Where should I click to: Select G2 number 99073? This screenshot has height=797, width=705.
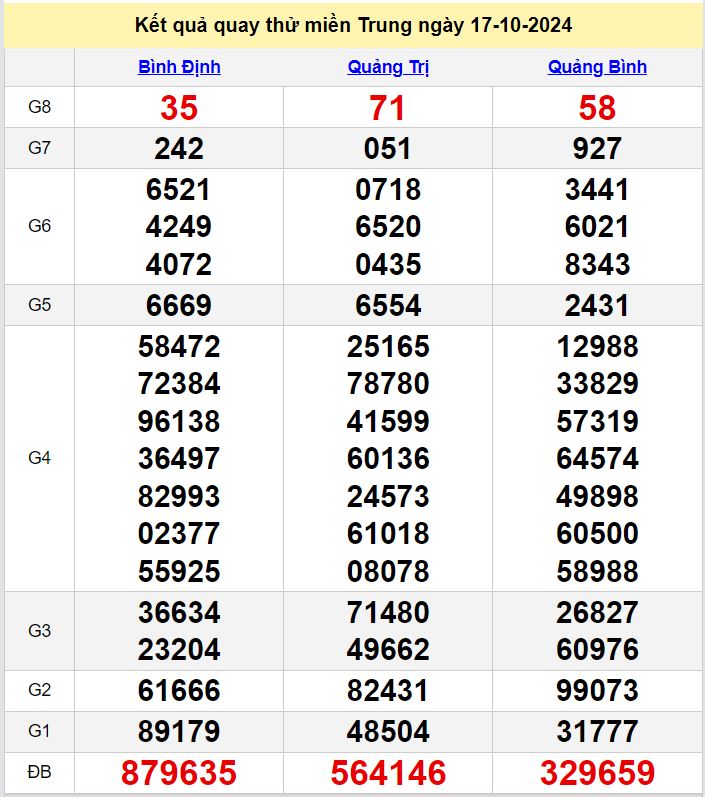(597, 690)
